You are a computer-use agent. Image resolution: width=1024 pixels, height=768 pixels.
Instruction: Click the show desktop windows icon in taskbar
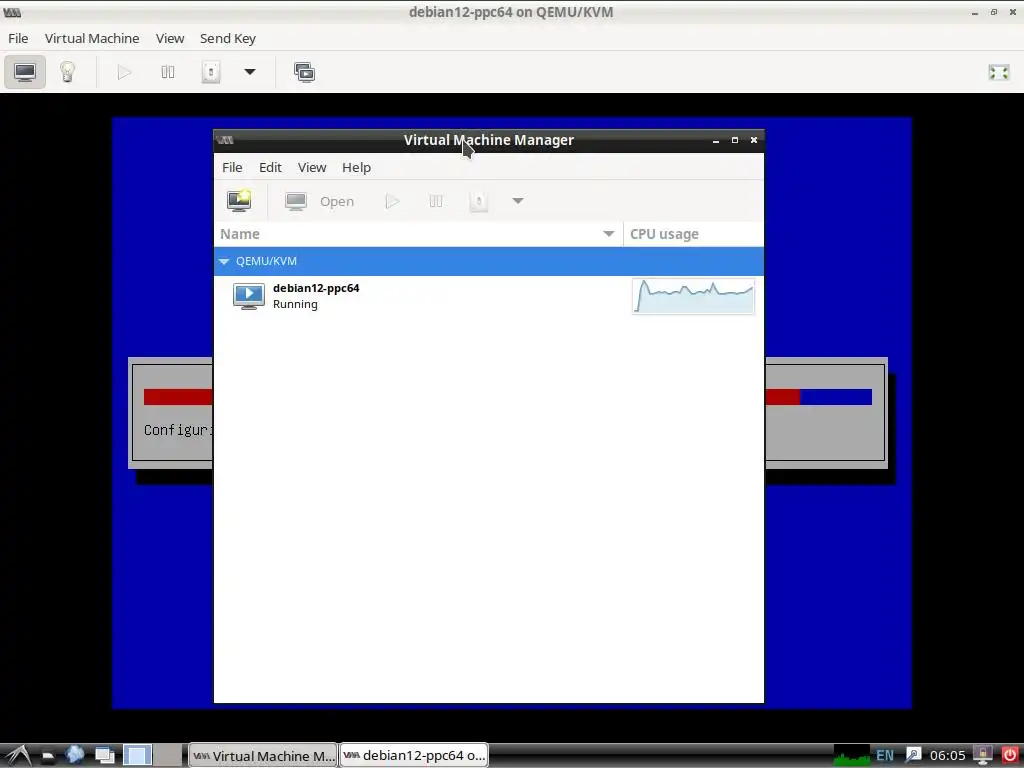click(104, 756)
